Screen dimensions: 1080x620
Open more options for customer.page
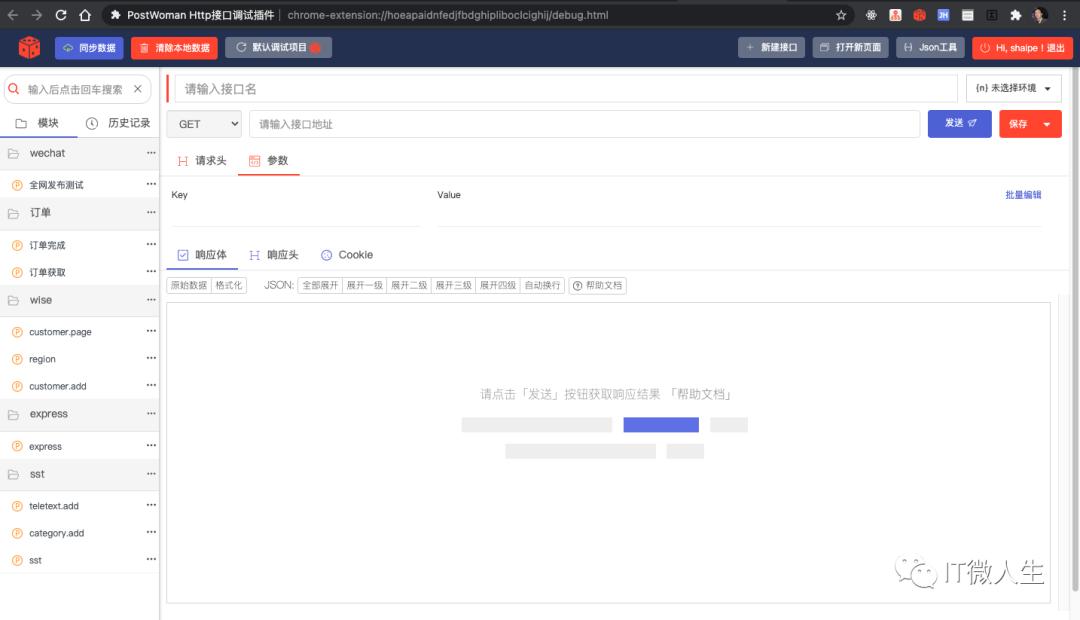151,331
